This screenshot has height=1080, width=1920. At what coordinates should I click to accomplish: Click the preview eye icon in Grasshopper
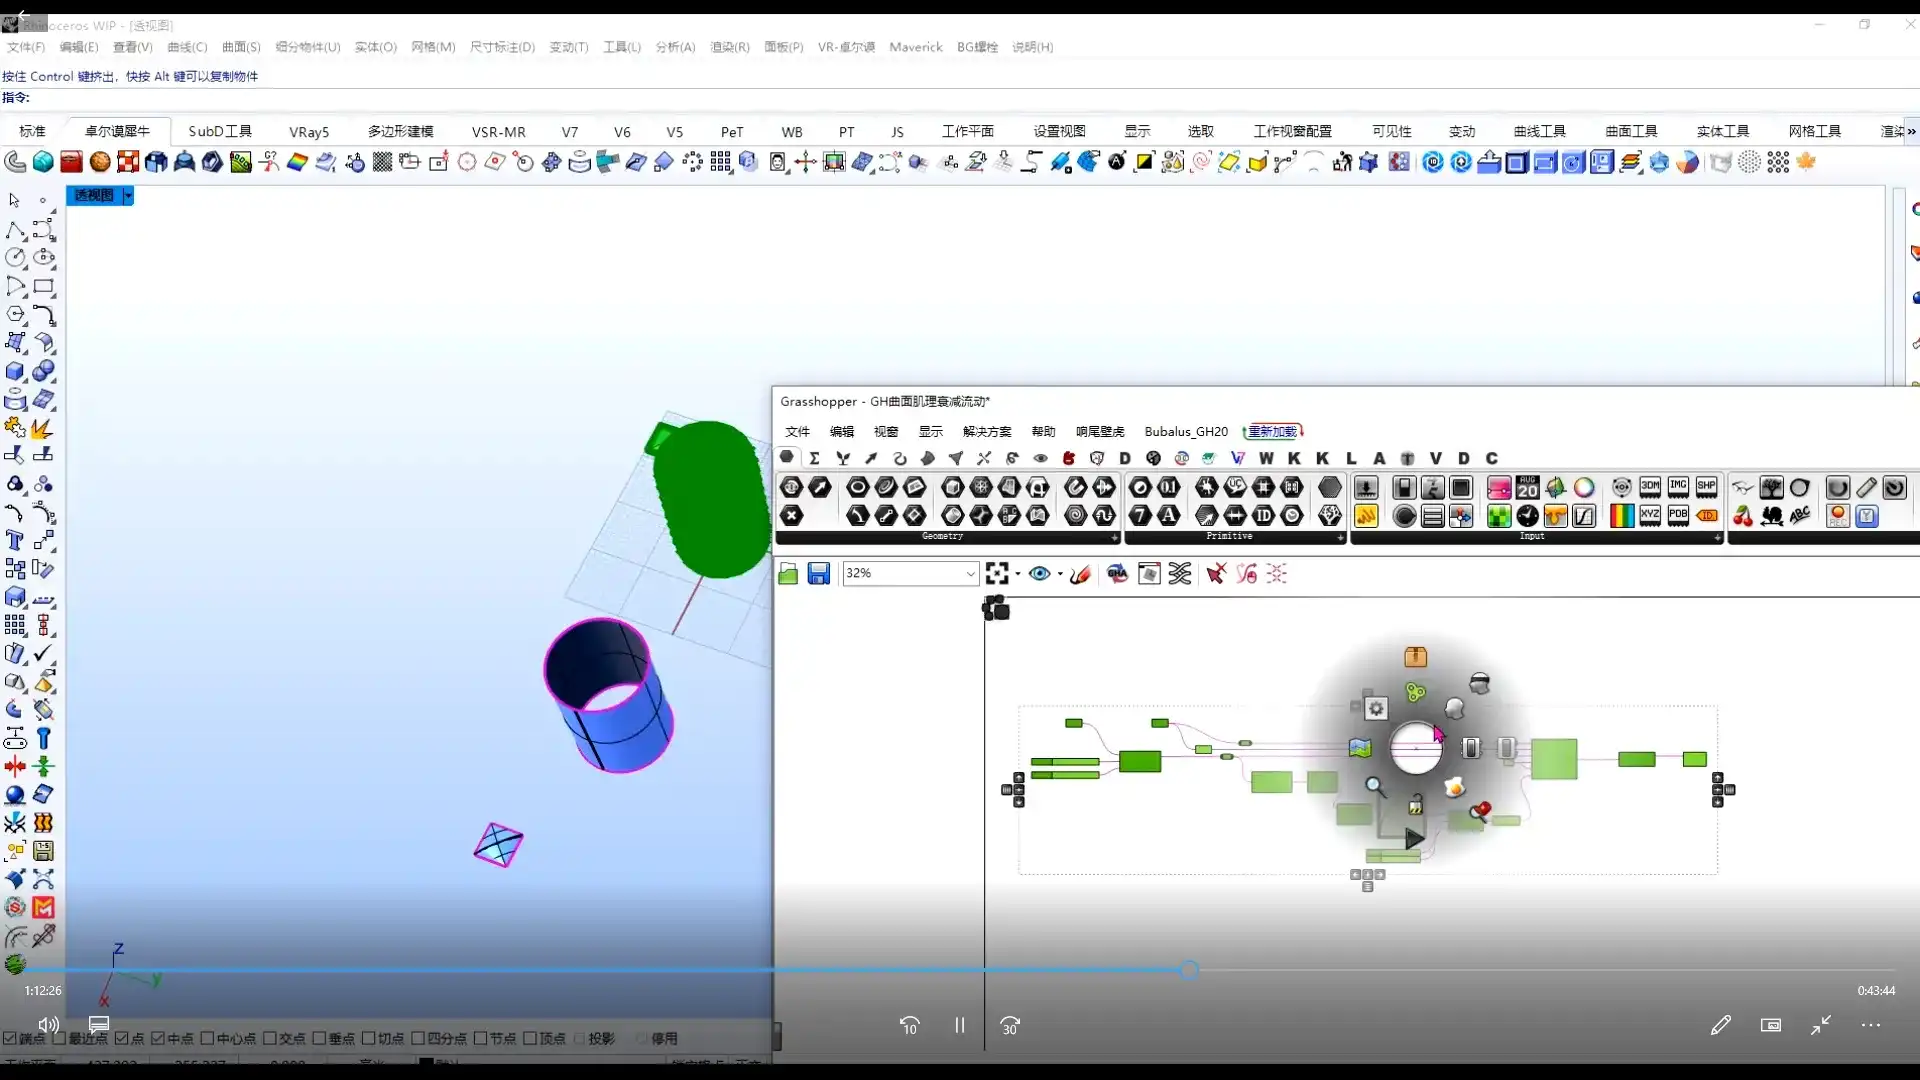pyautogui.click(x=1039, y=573)
